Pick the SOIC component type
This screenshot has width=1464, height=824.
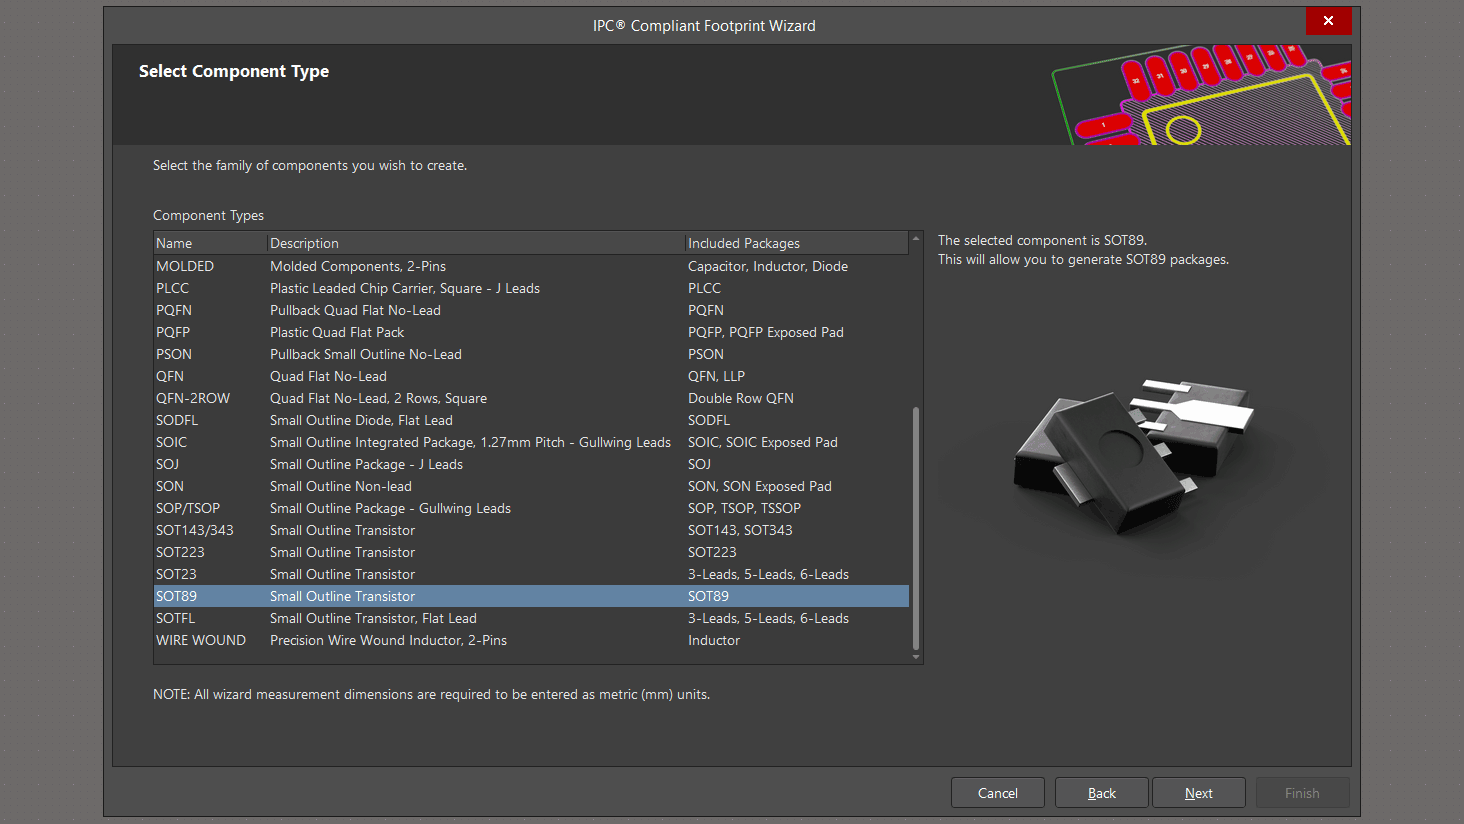tap(172, 442)
